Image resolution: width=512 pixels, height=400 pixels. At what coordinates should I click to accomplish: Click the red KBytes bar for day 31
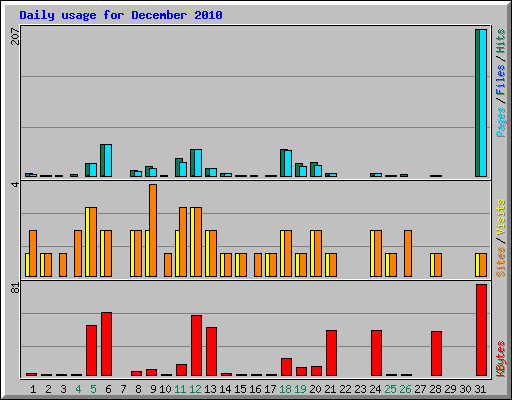pyautogui.click(x=481, y=330)
